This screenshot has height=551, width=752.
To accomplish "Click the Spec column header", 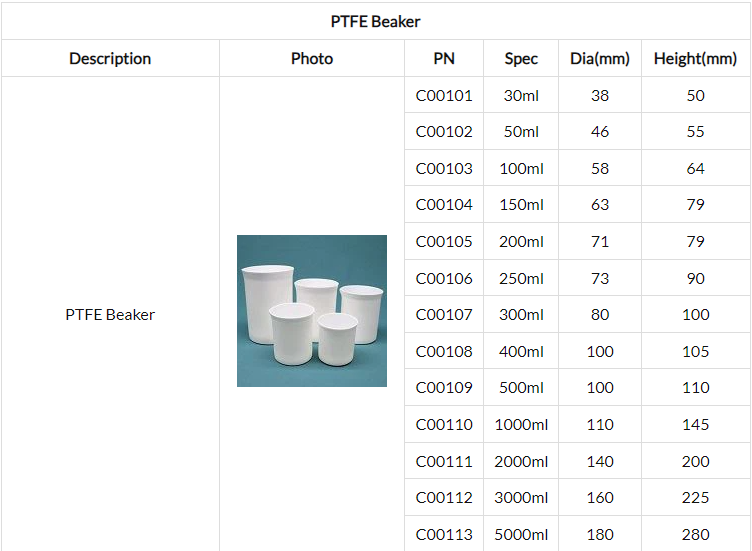I will (x=521, y=59).
